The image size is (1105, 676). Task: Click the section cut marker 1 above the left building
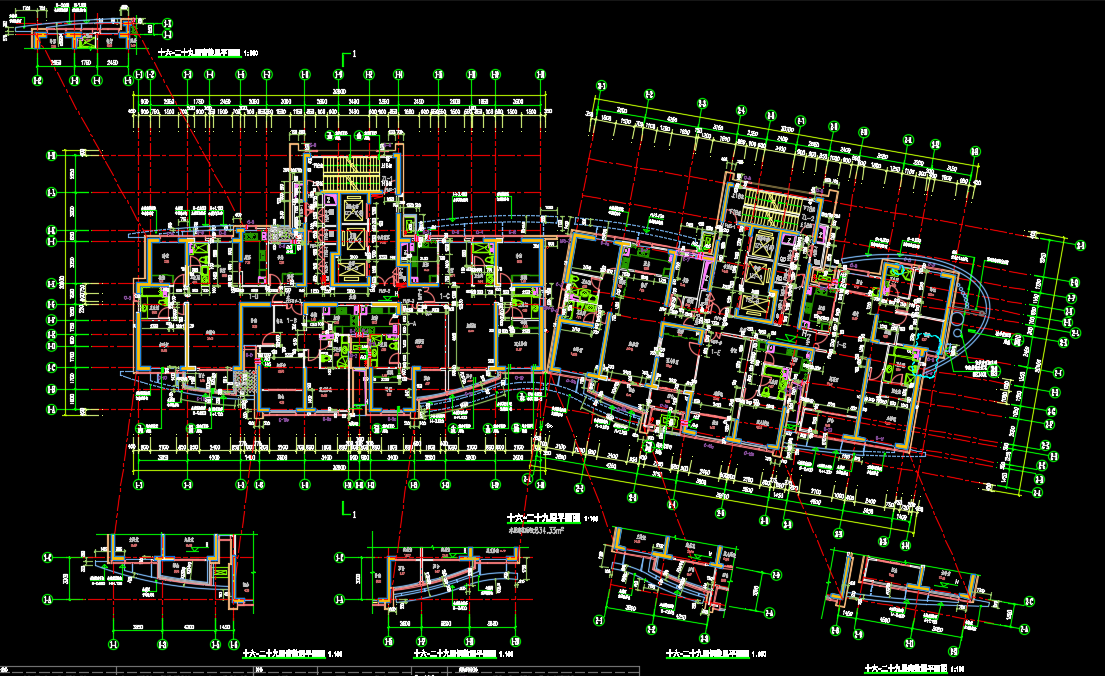pyautogui.click(x=349, y=55)
